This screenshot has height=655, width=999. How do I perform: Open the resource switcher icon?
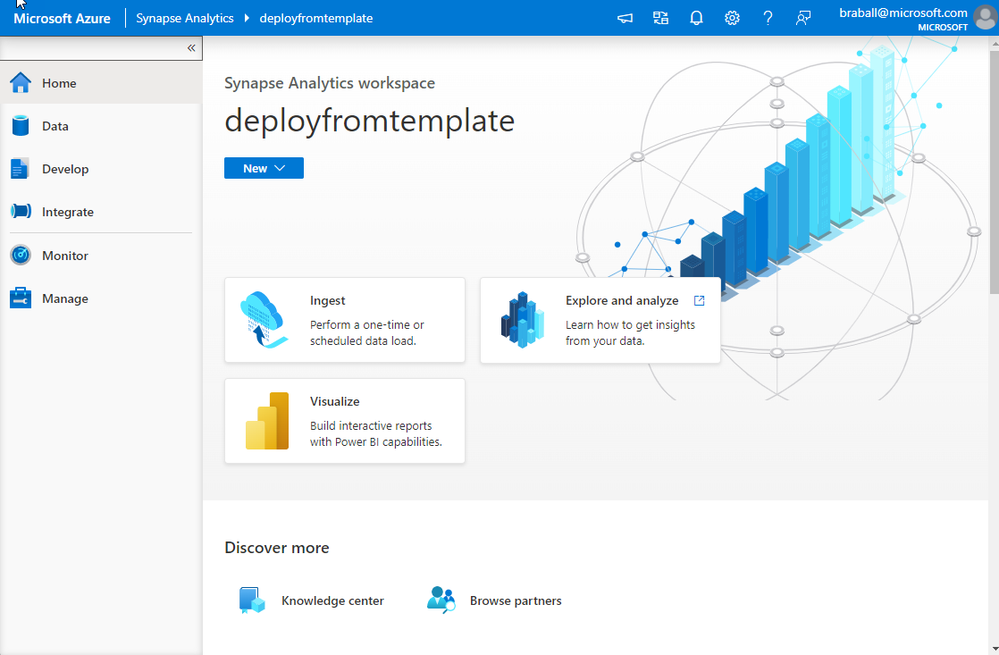coord(661,18)
